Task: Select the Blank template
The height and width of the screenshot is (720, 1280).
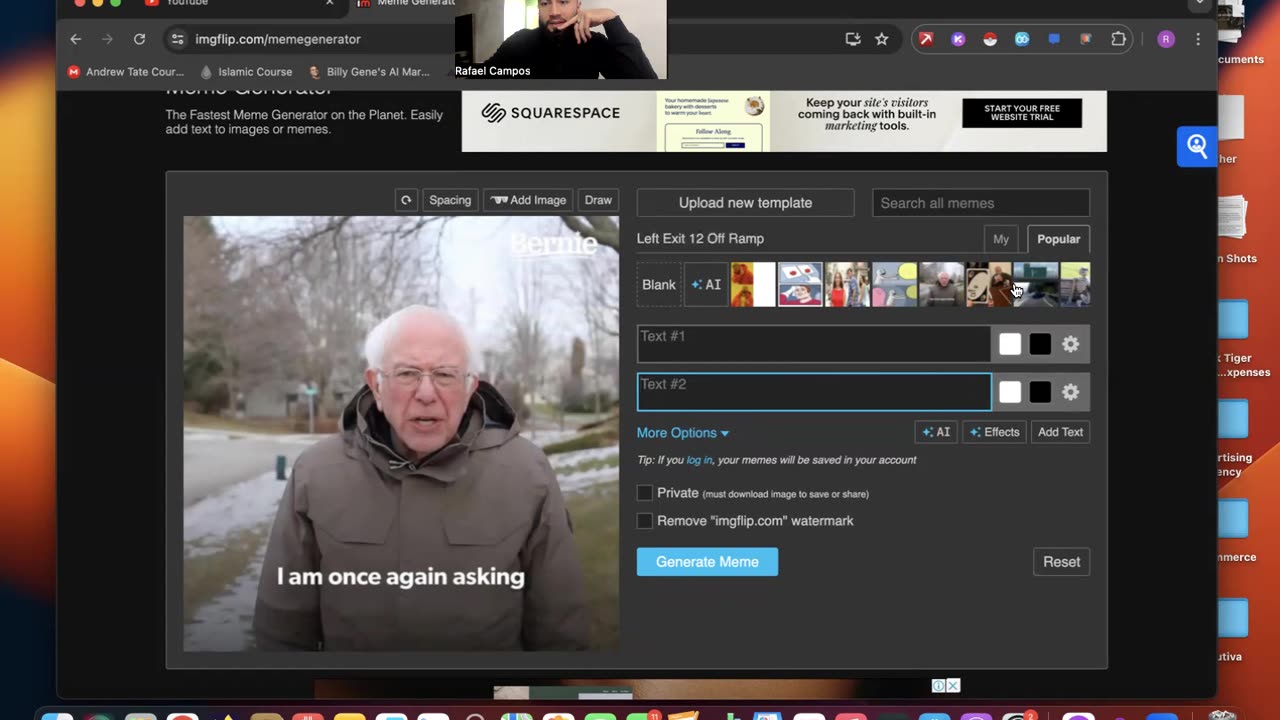Action: (659, 285)
